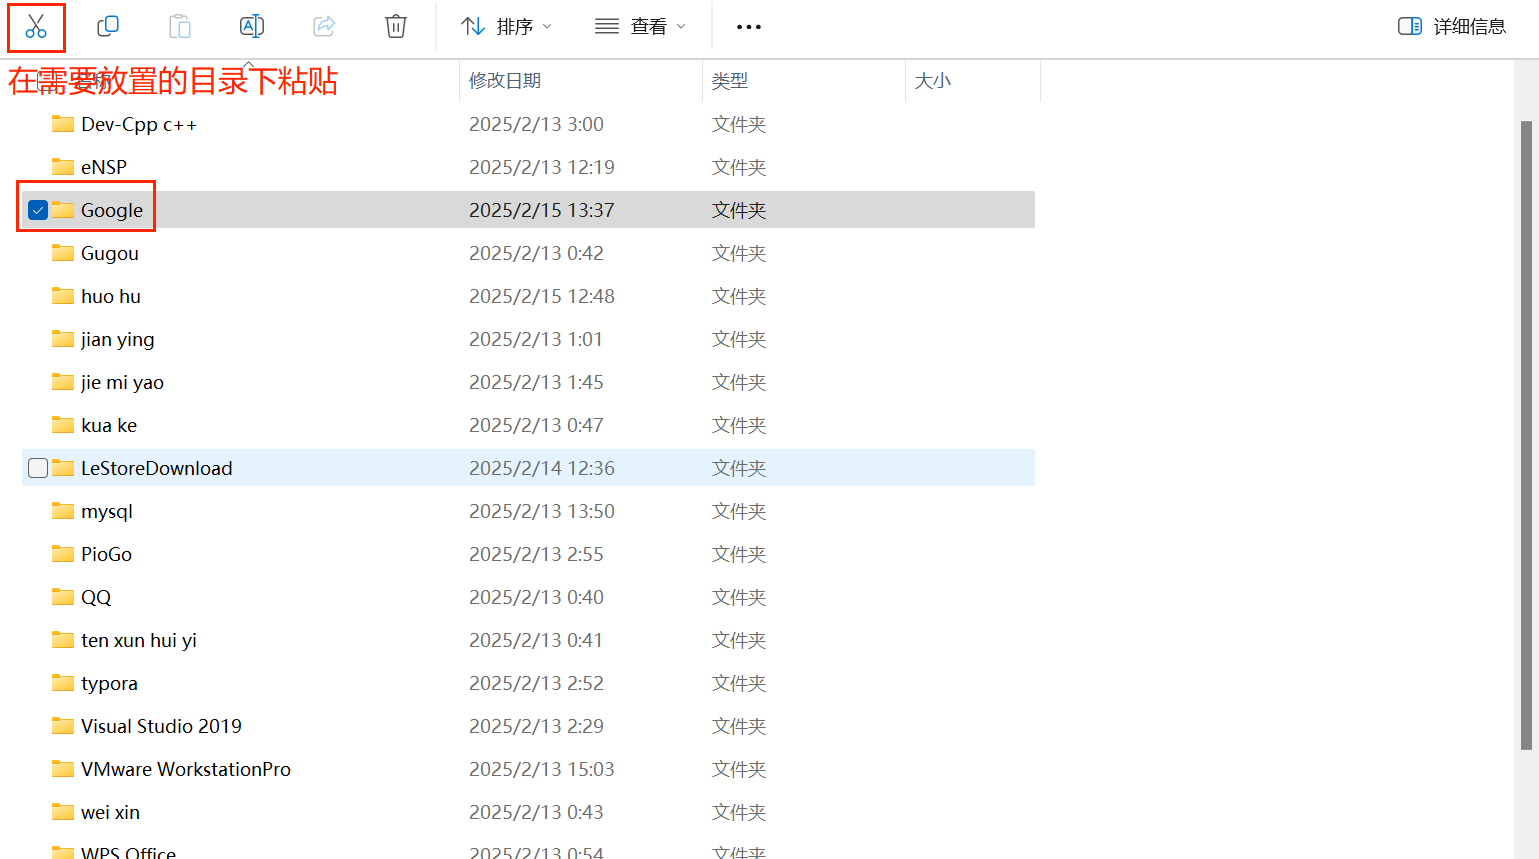Screen dimensions: 1539x859
Task: Click the Visual Studio 2019 folder icon
Action: click(x=63, y=726)
